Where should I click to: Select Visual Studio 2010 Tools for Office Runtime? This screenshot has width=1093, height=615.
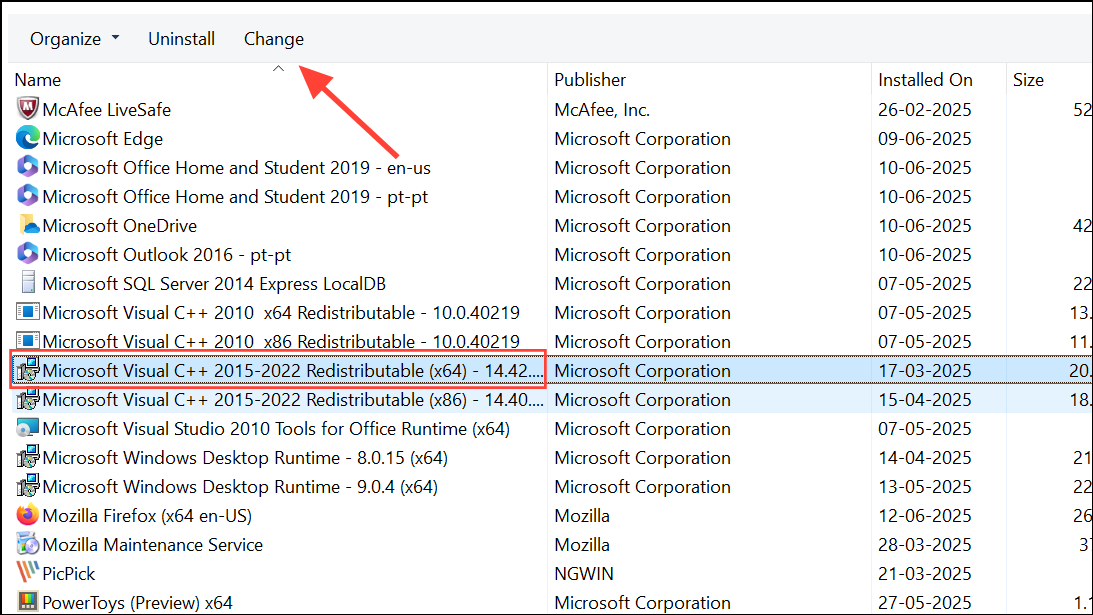click(276, 429)
